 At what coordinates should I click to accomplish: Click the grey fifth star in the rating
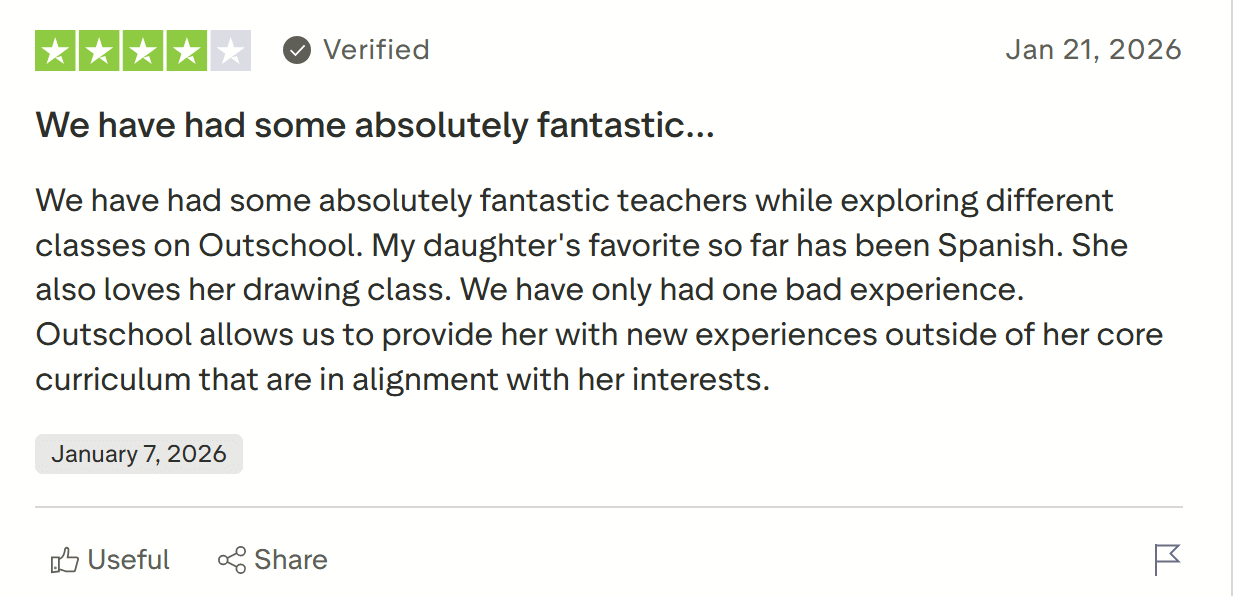tap(231, 49)
